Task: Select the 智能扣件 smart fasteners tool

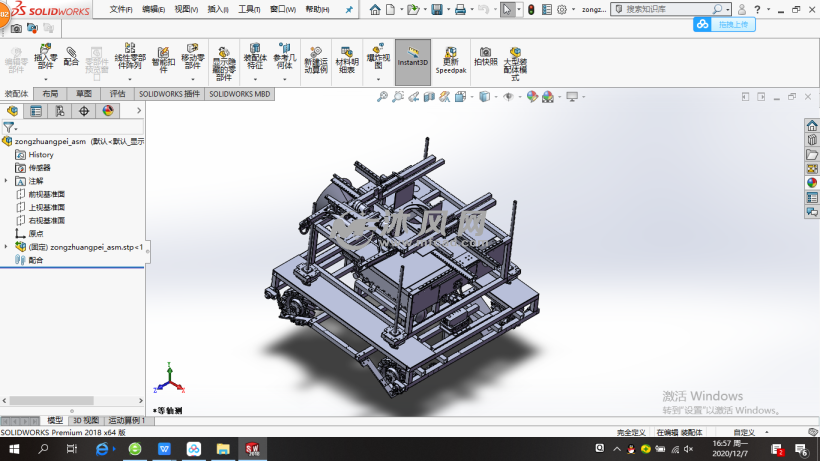Action: tap(163, 57)
